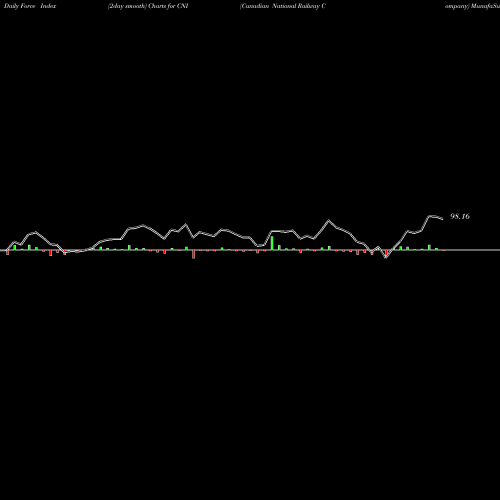Click the tallest green force index bar
Image resolution: width=500 pixels, height=500 pixels.
pyautogui.click(x=272, y=243)
